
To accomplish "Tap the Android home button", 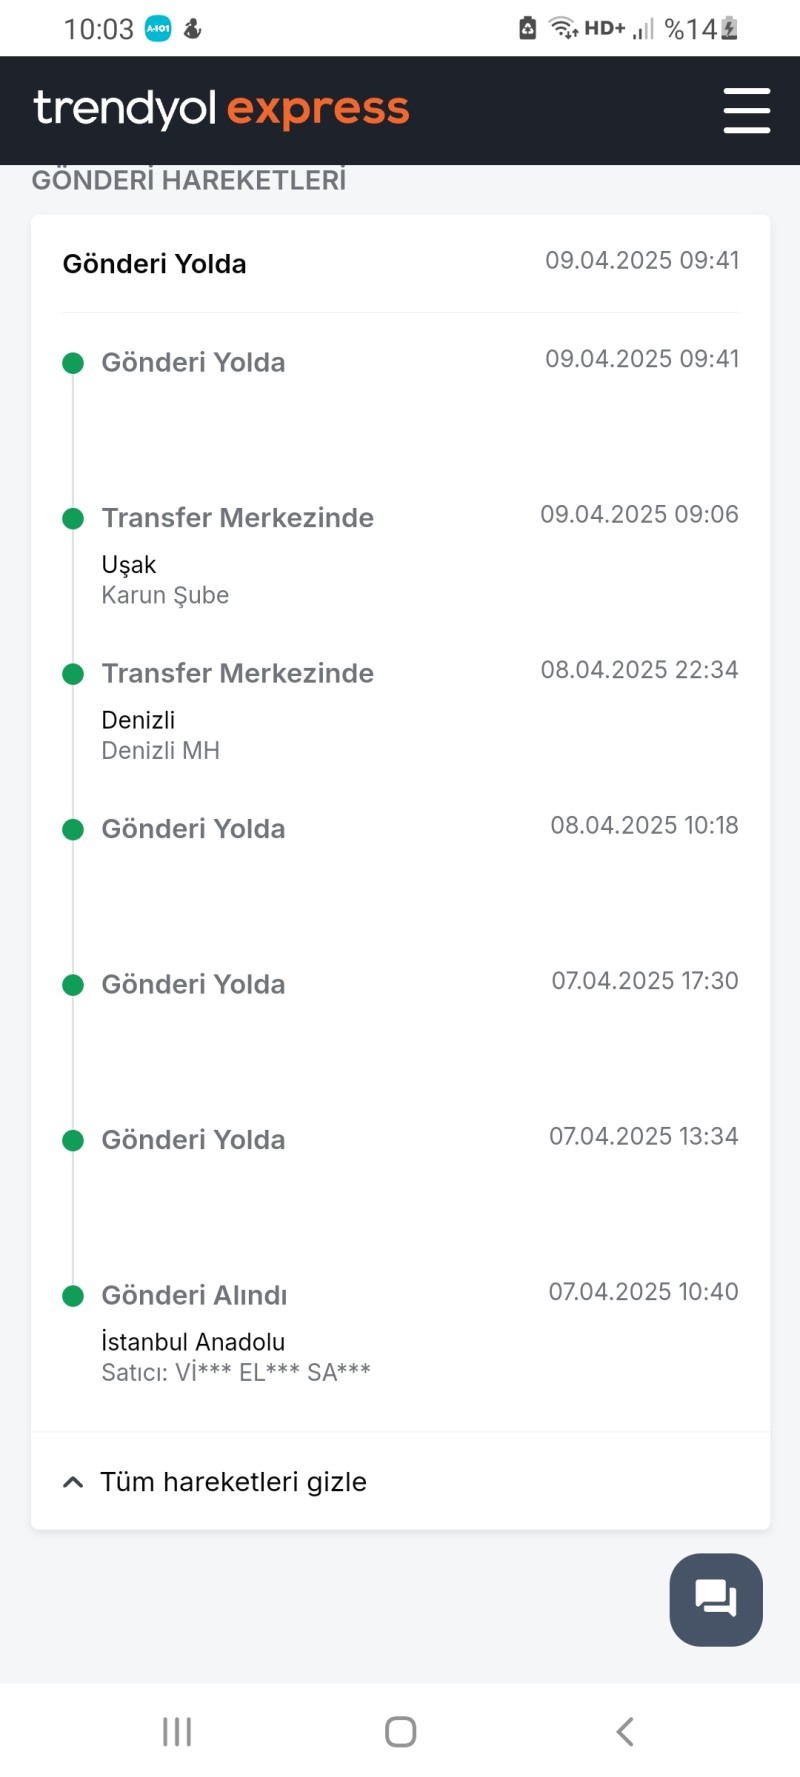I will pos(400,1731).
